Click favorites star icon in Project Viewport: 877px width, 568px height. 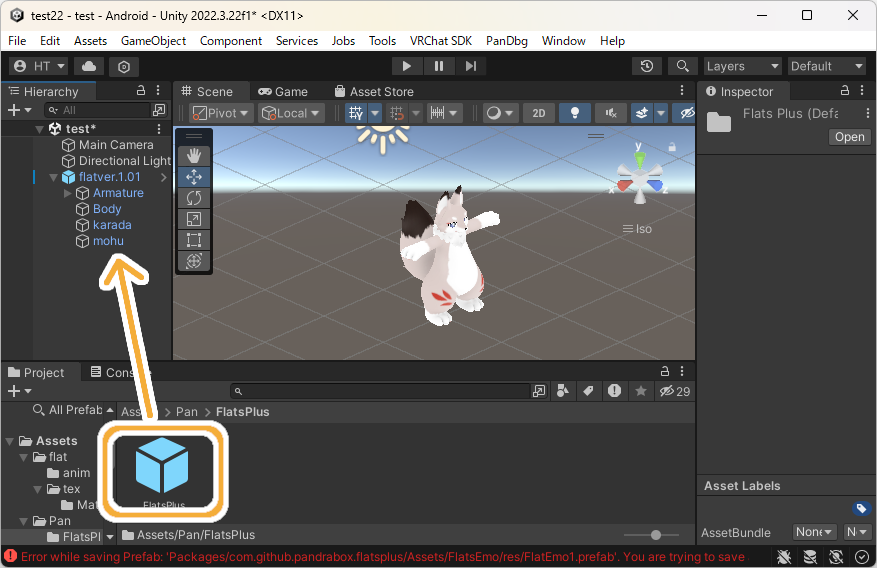641,391
